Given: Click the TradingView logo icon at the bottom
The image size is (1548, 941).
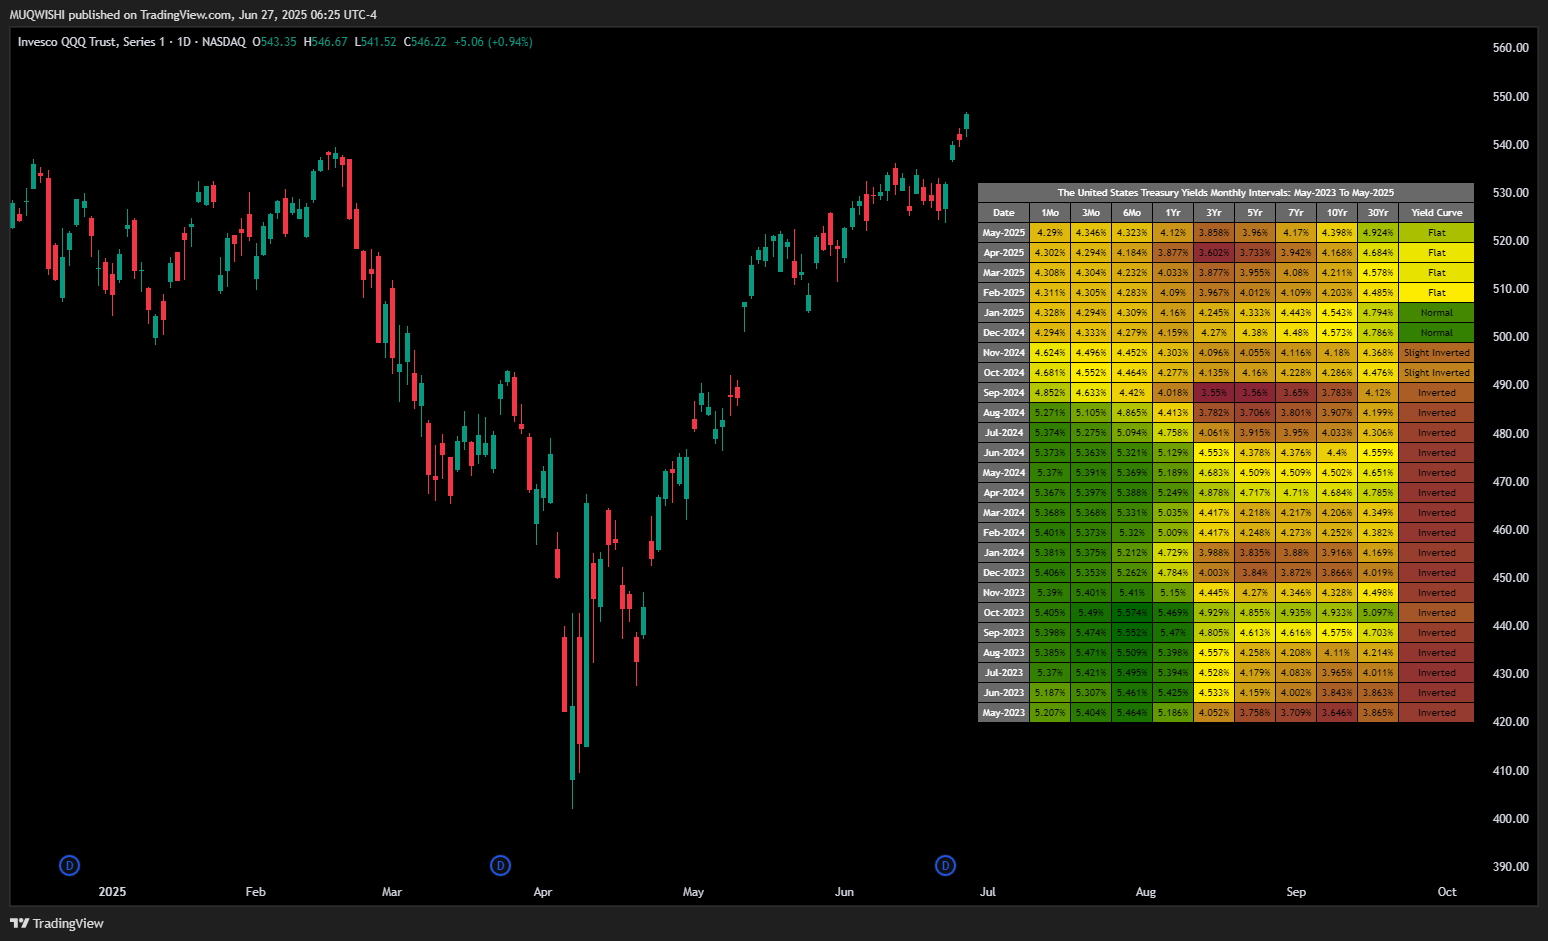Looking at the screenshot, I should click(19, 923).
